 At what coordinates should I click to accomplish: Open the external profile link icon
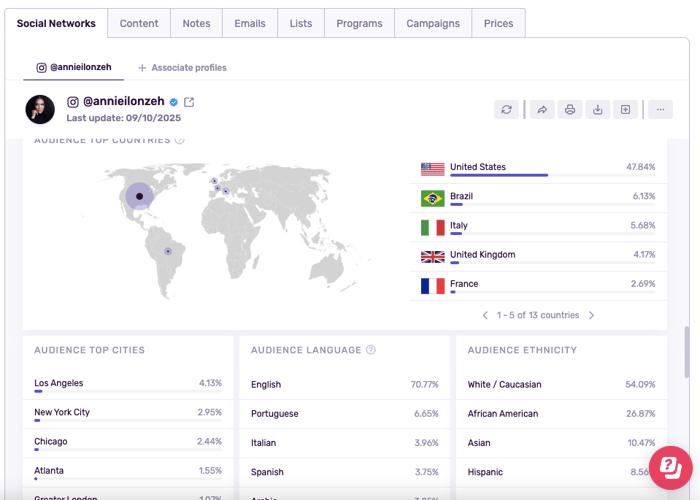(x=189, y=102)
